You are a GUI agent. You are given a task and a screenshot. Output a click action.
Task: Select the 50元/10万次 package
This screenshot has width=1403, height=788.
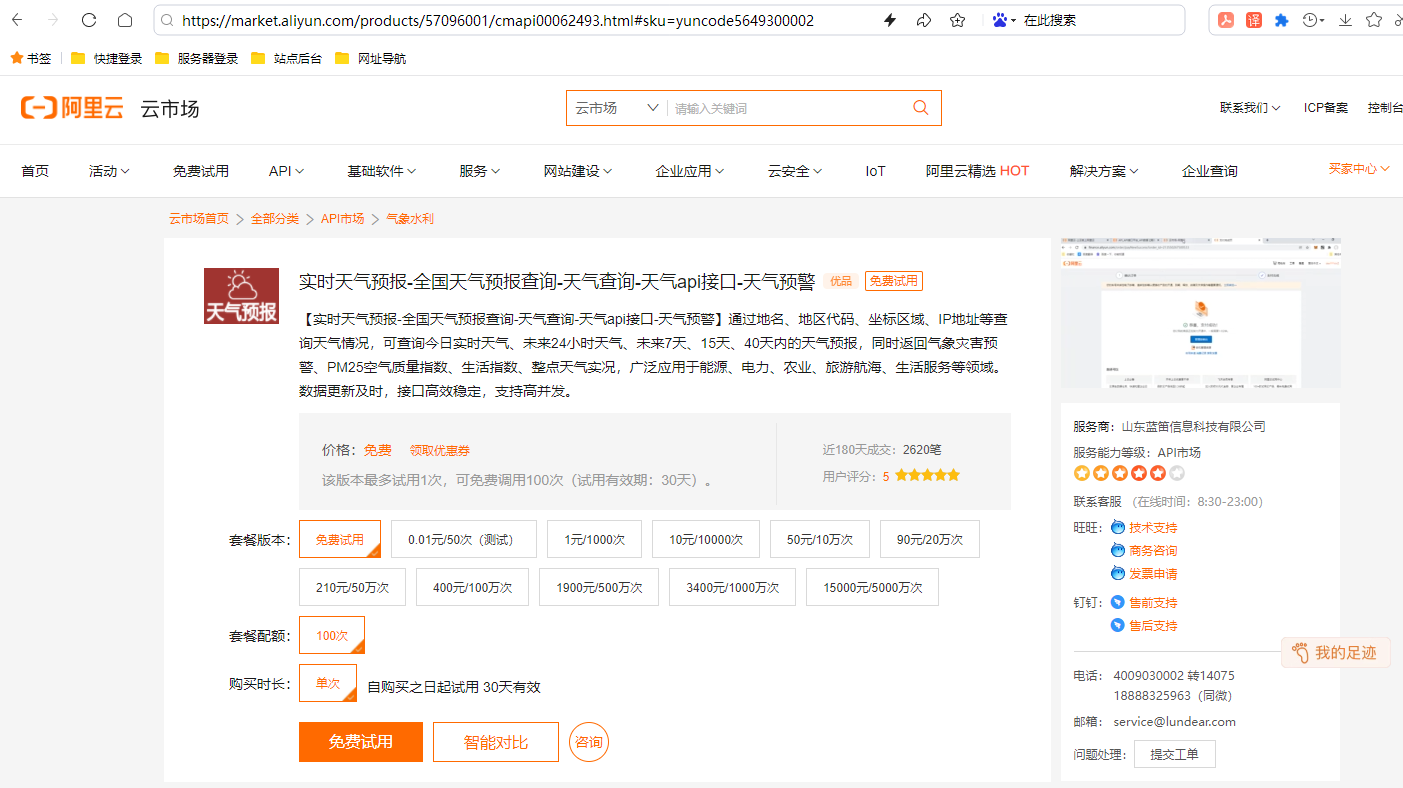(820, 539)
